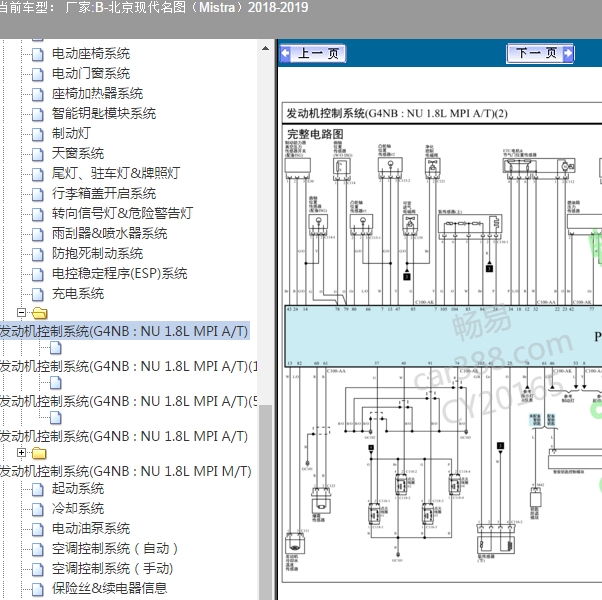
Task: Open 电控稳定程序(ESP)系统 diagram
Action: [120, 274]
